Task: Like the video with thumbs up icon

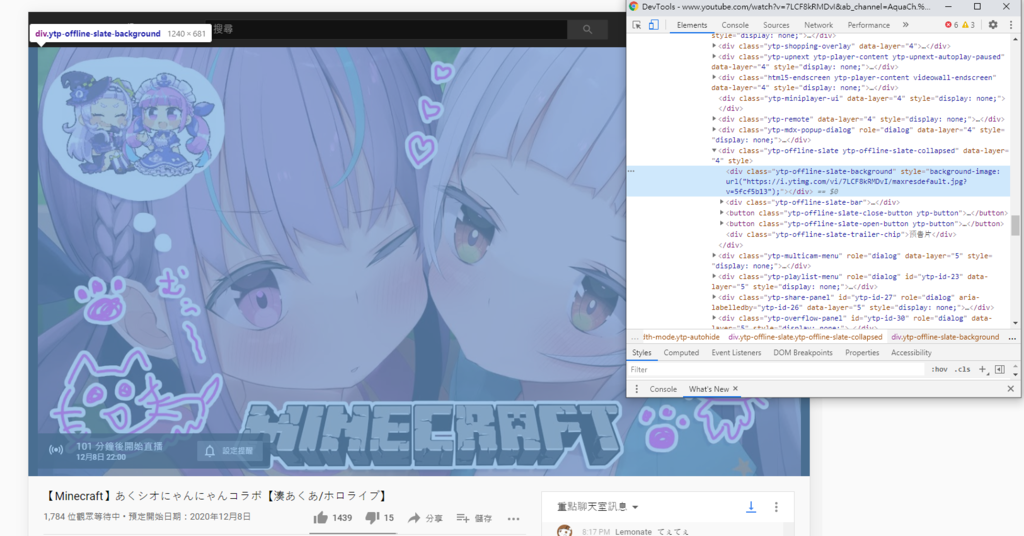Action: coord(321,518)
